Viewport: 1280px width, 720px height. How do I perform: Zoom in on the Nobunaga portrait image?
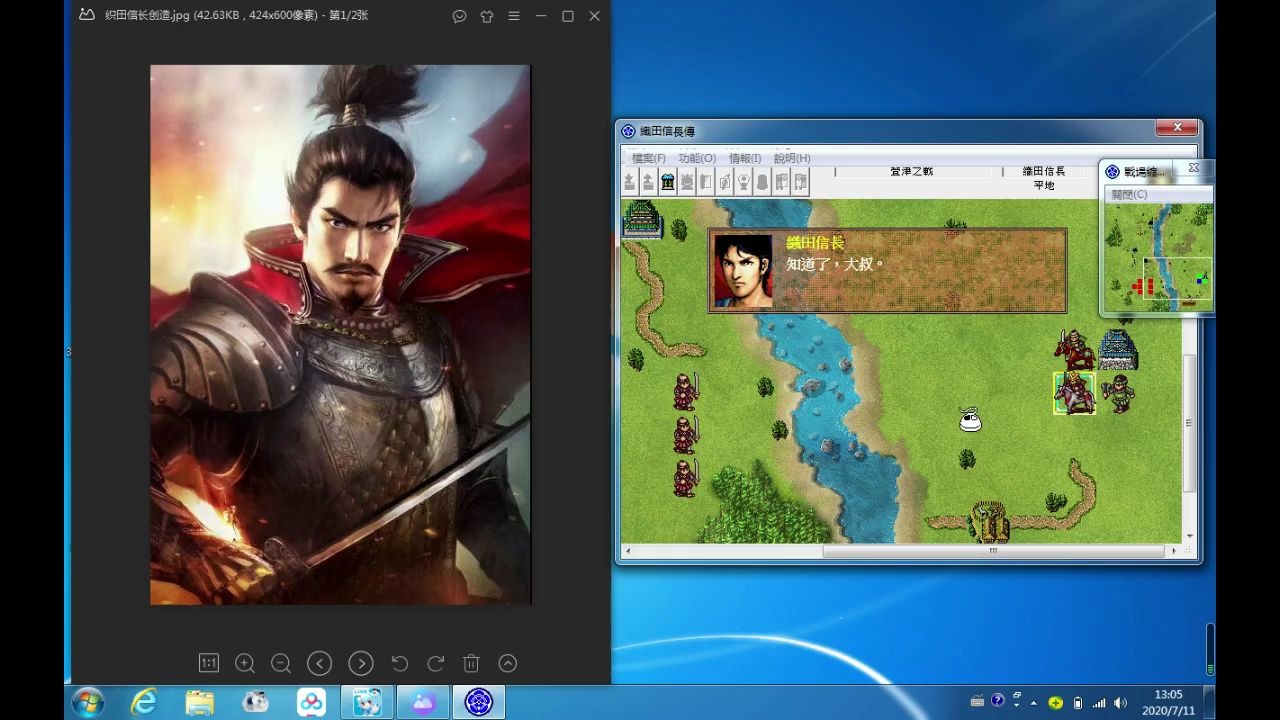pos(245,663)
